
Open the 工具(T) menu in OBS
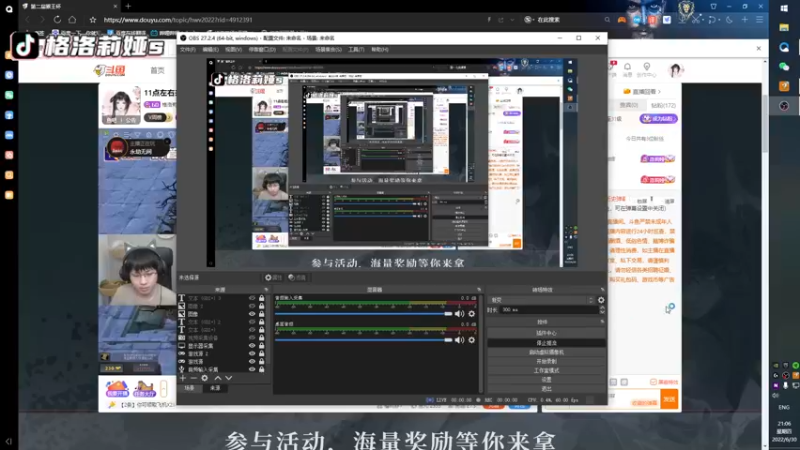click(x=356, y=49)
